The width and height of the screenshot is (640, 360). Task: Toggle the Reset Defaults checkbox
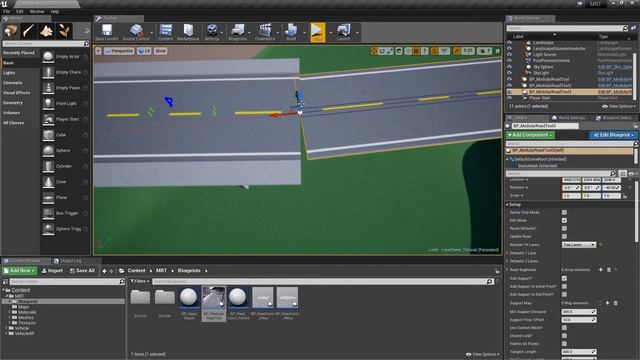pos(564,228)
